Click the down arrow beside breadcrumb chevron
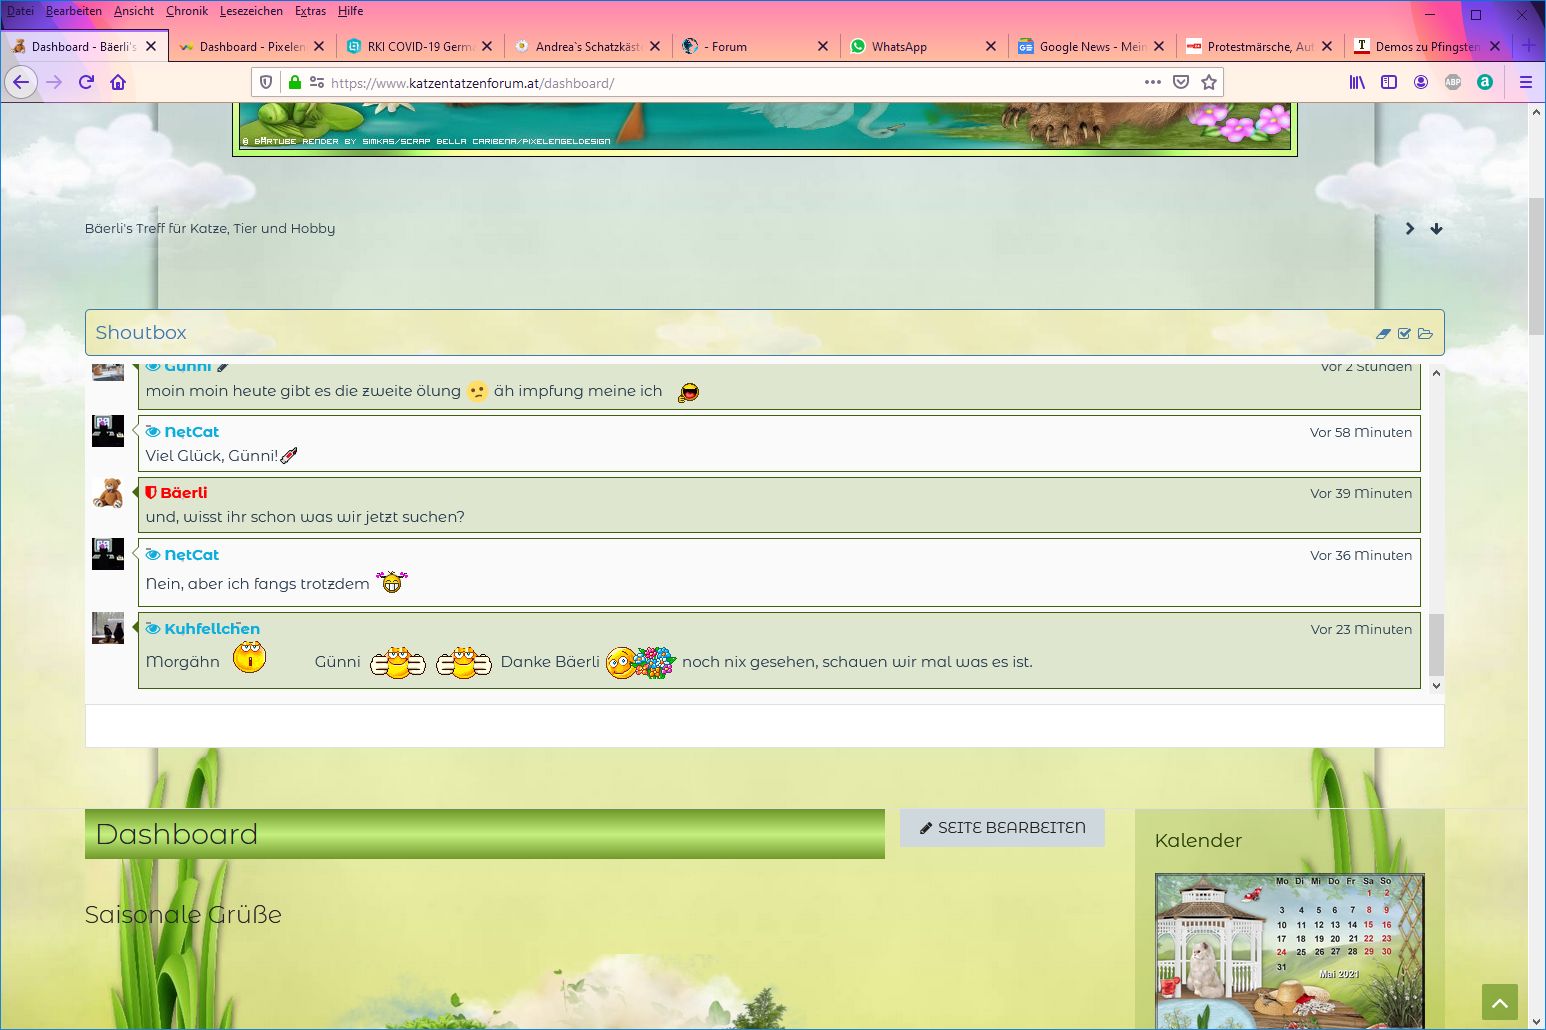The image size is (1546, 1030). click(1436, 229)
